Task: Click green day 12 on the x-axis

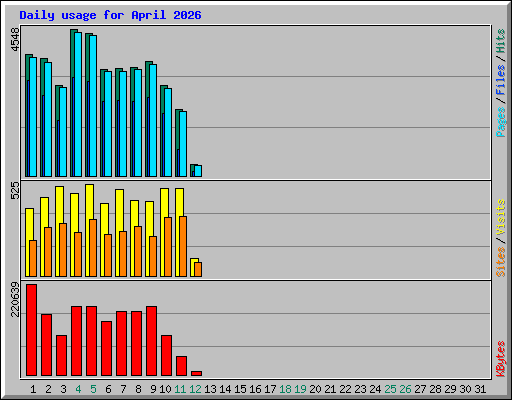Action: [195, 389]
